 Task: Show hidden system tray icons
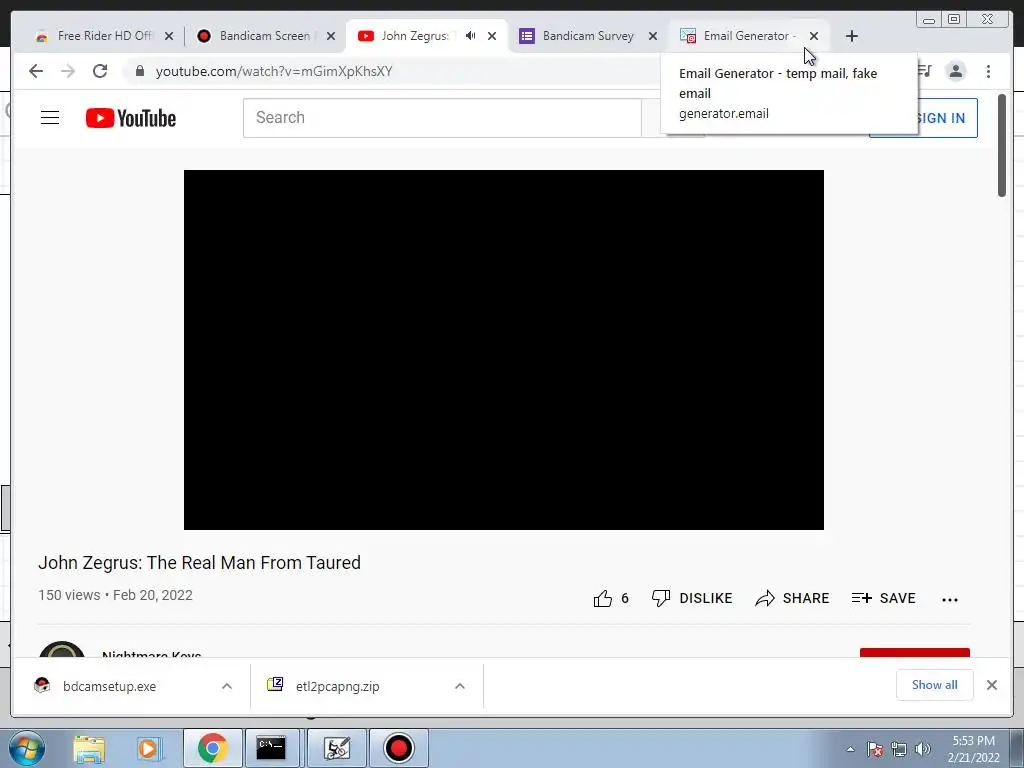[x=850, y=749]
